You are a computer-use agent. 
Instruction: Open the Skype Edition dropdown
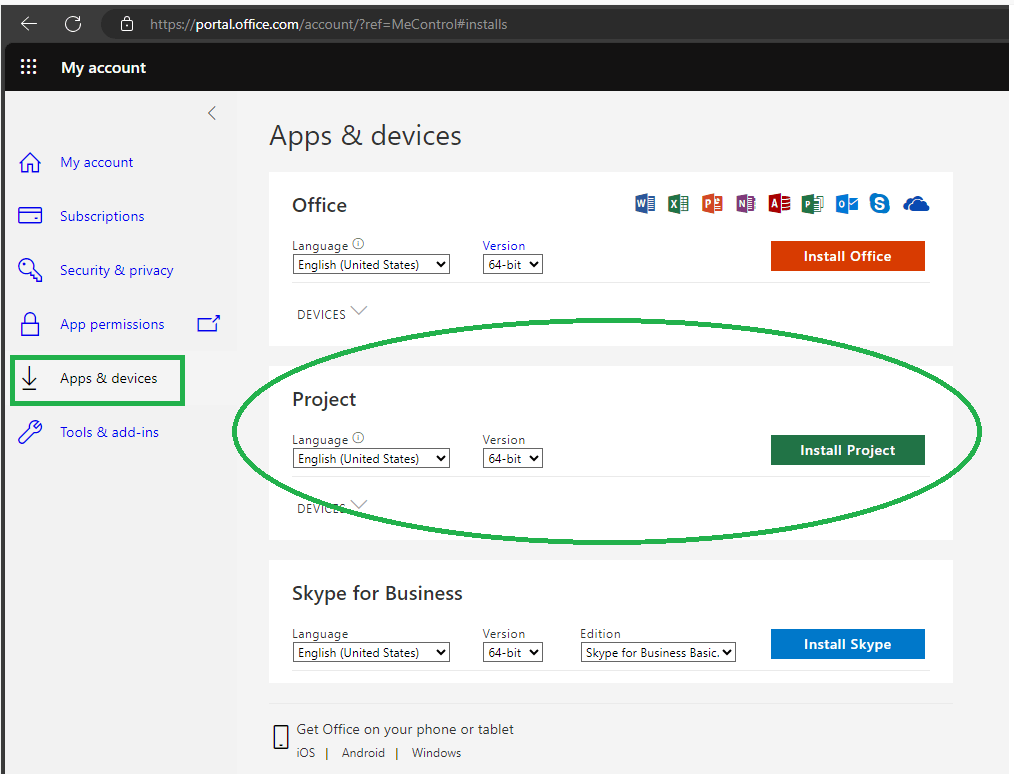tap(658, 652)
